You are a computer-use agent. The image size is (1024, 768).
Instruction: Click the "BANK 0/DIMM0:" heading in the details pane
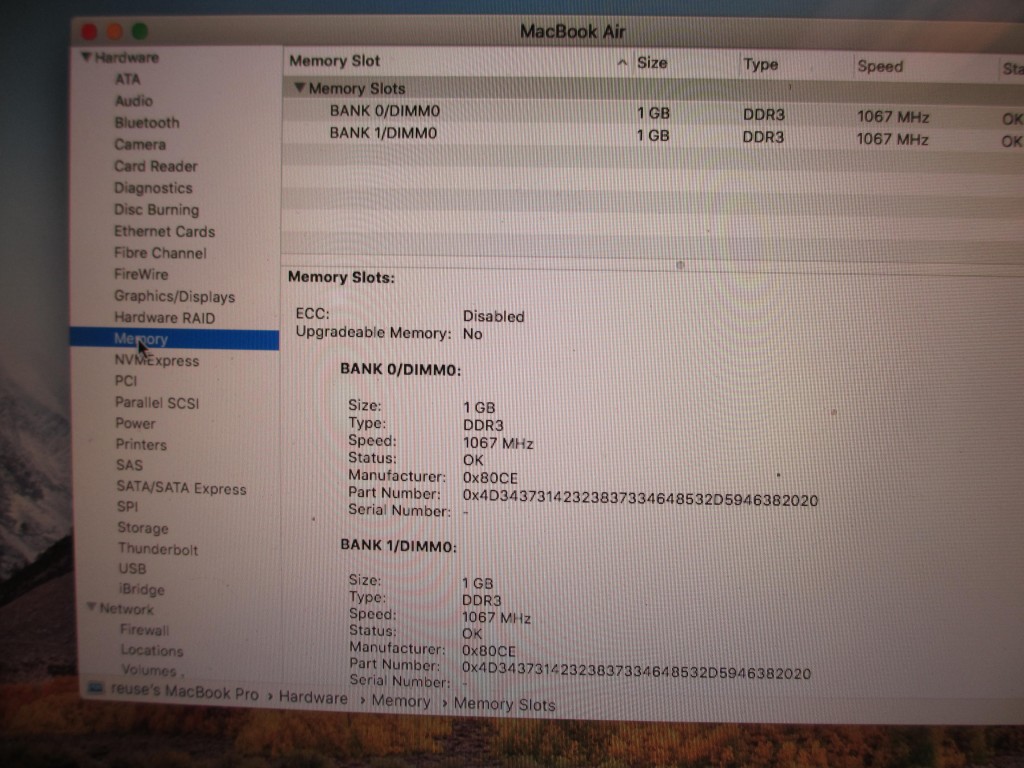click(401, 370)
